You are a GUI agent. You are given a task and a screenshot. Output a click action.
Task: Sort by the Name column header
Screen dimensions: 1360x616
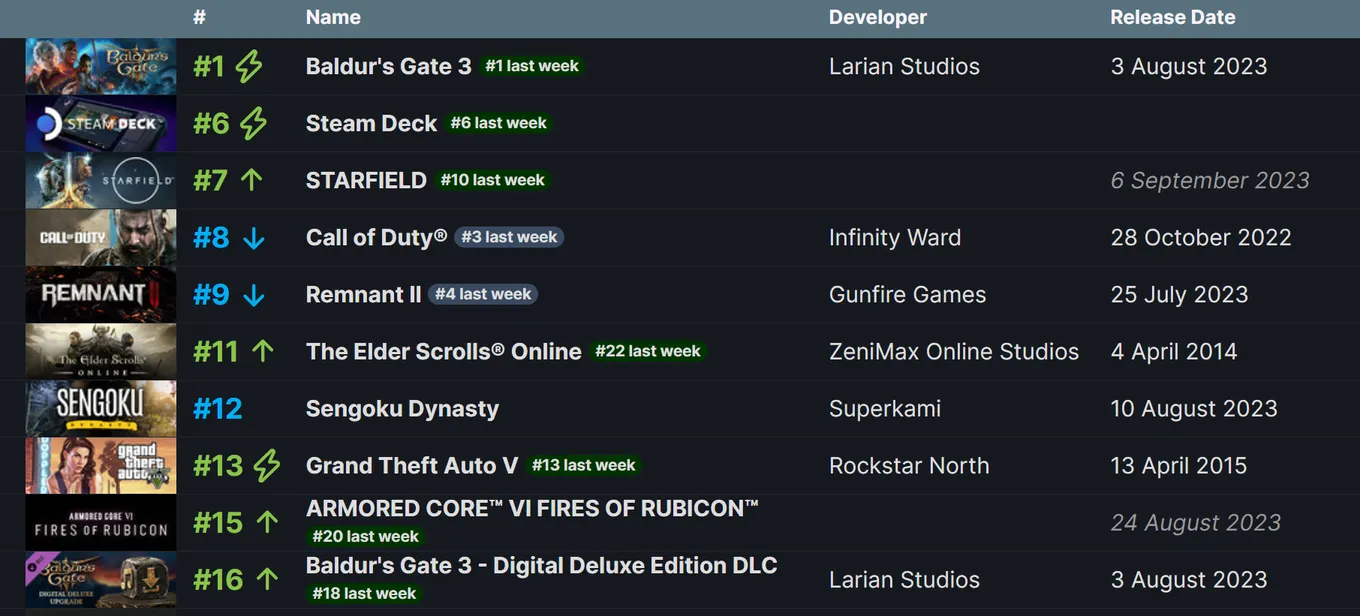pyautogui.click(x=333, y=17)
